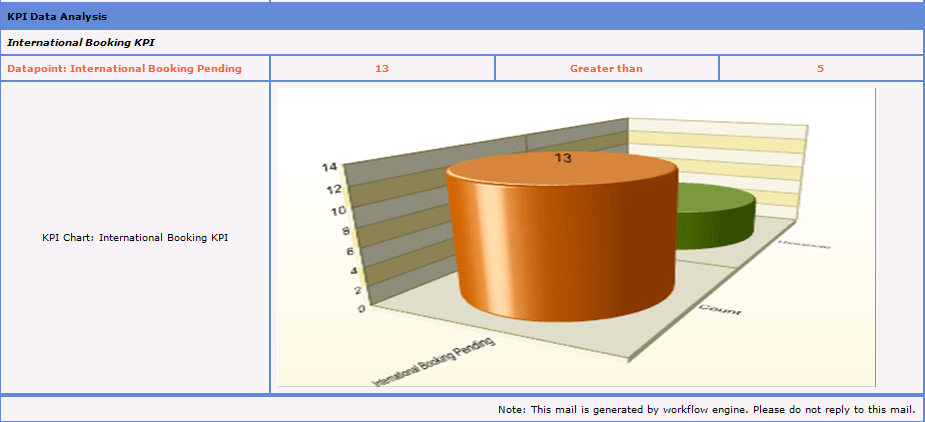Click the workflow engine note text

tap(706, 409)
